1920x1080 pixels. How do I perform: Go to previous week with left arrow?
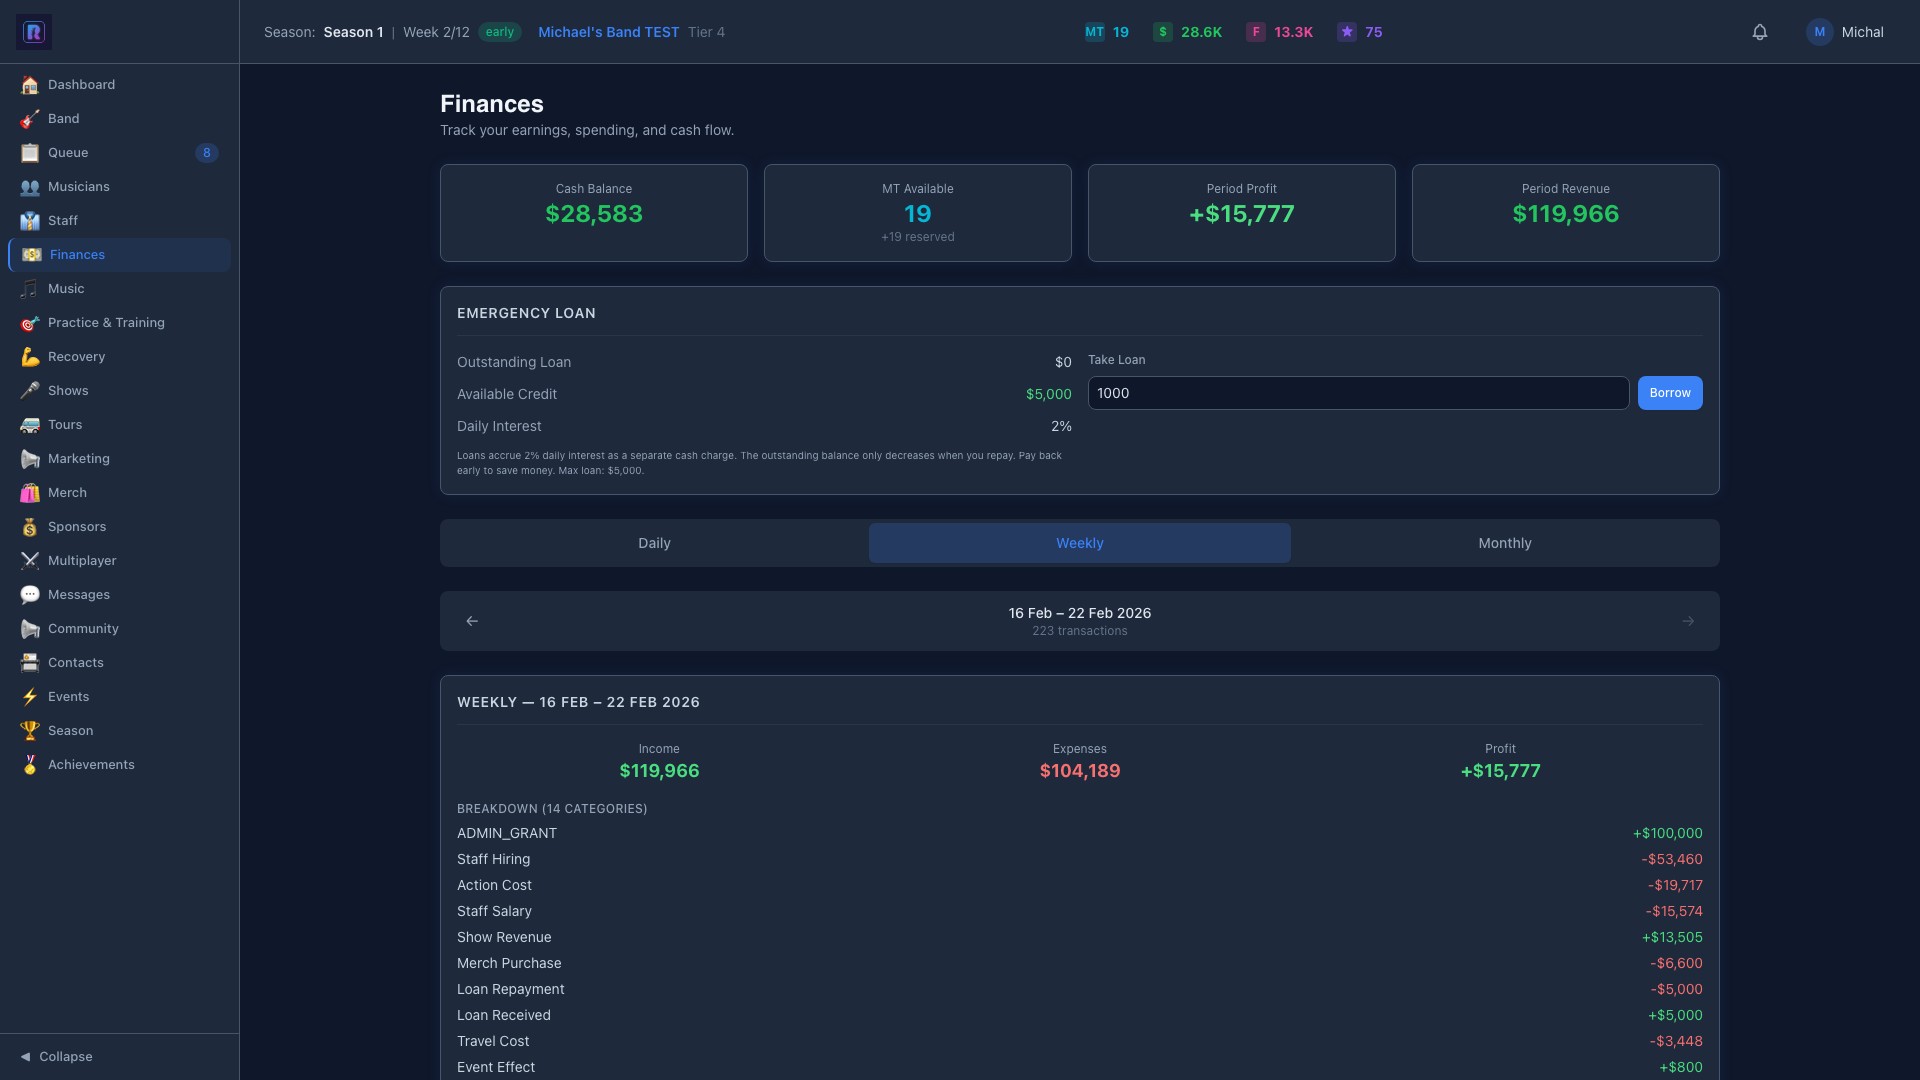click(x=472, y=621)
